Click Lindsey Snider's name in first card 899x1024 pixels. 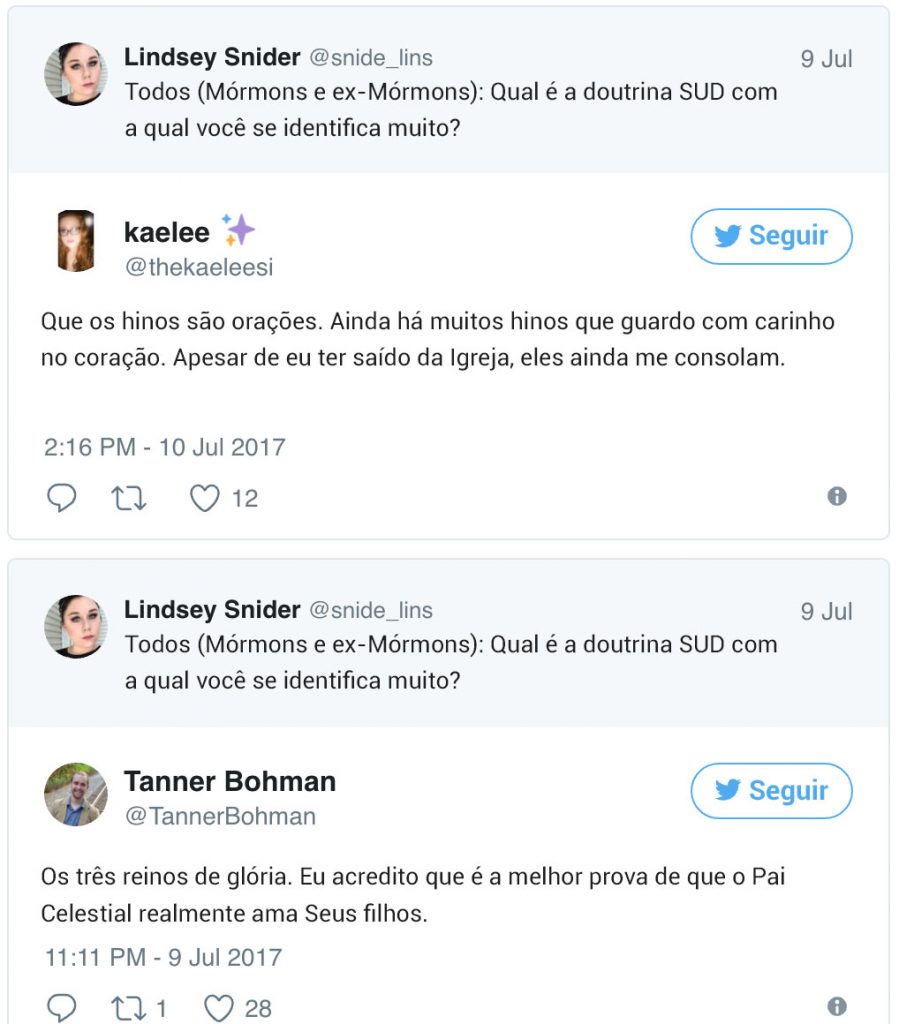pyautogui.click(x=212, y=58)
